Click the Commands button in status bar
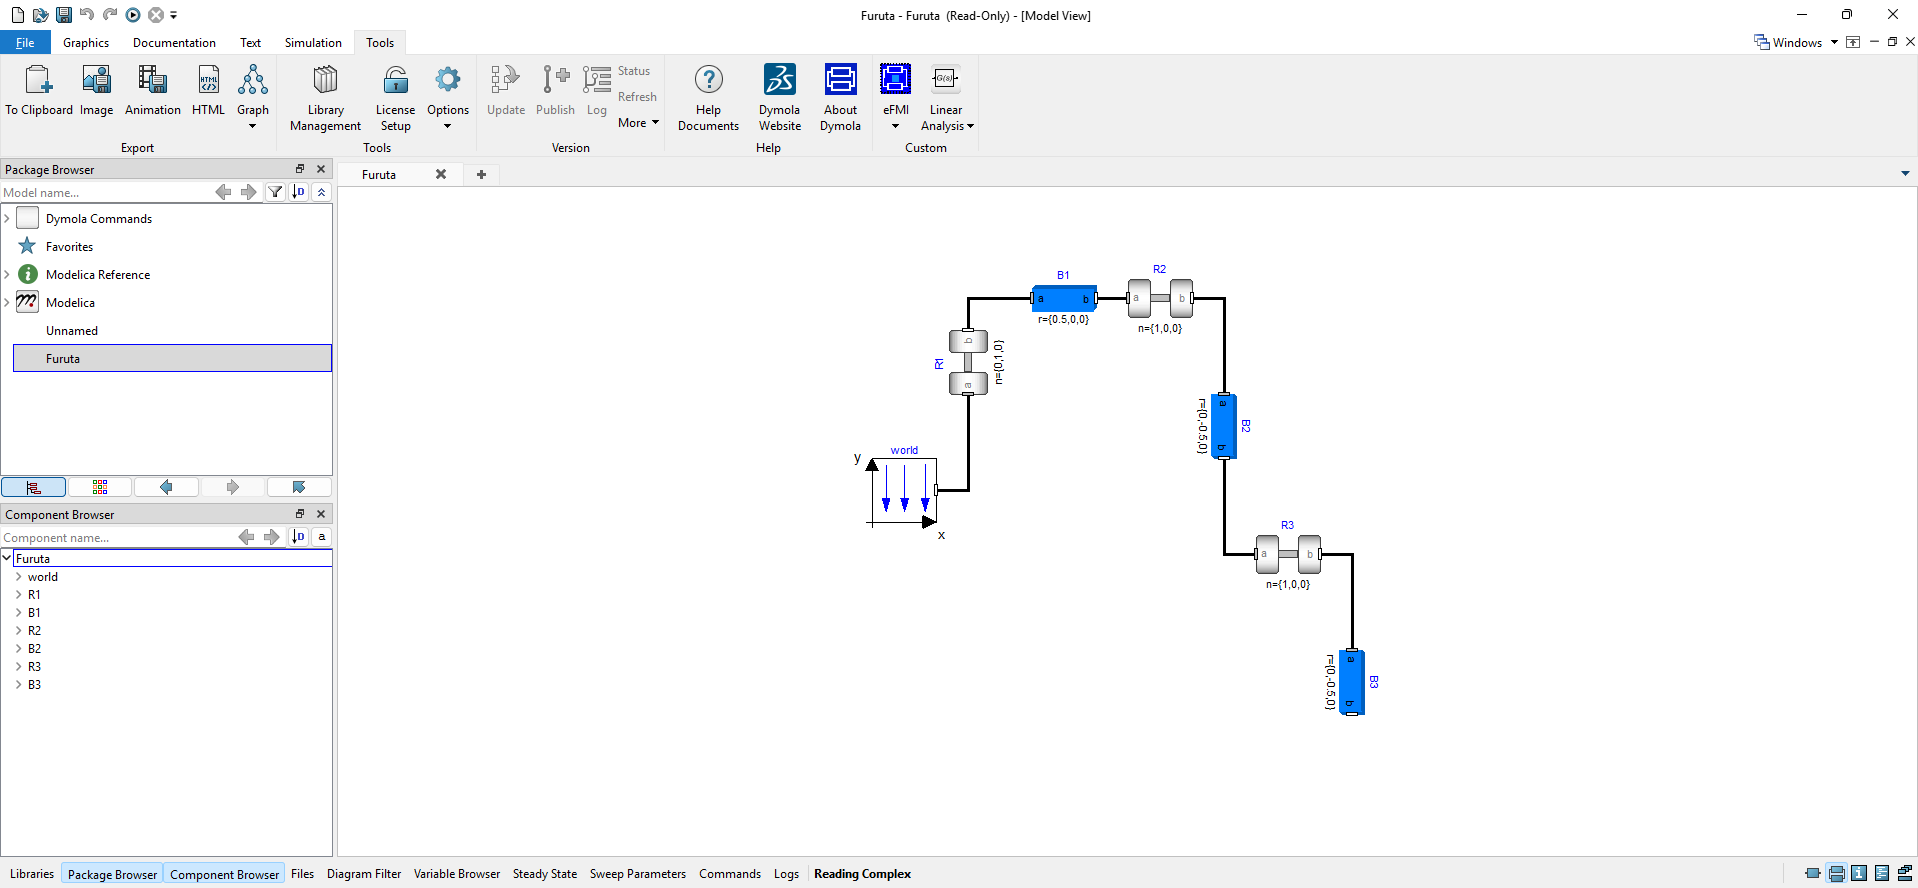 (x=729, y=874)
